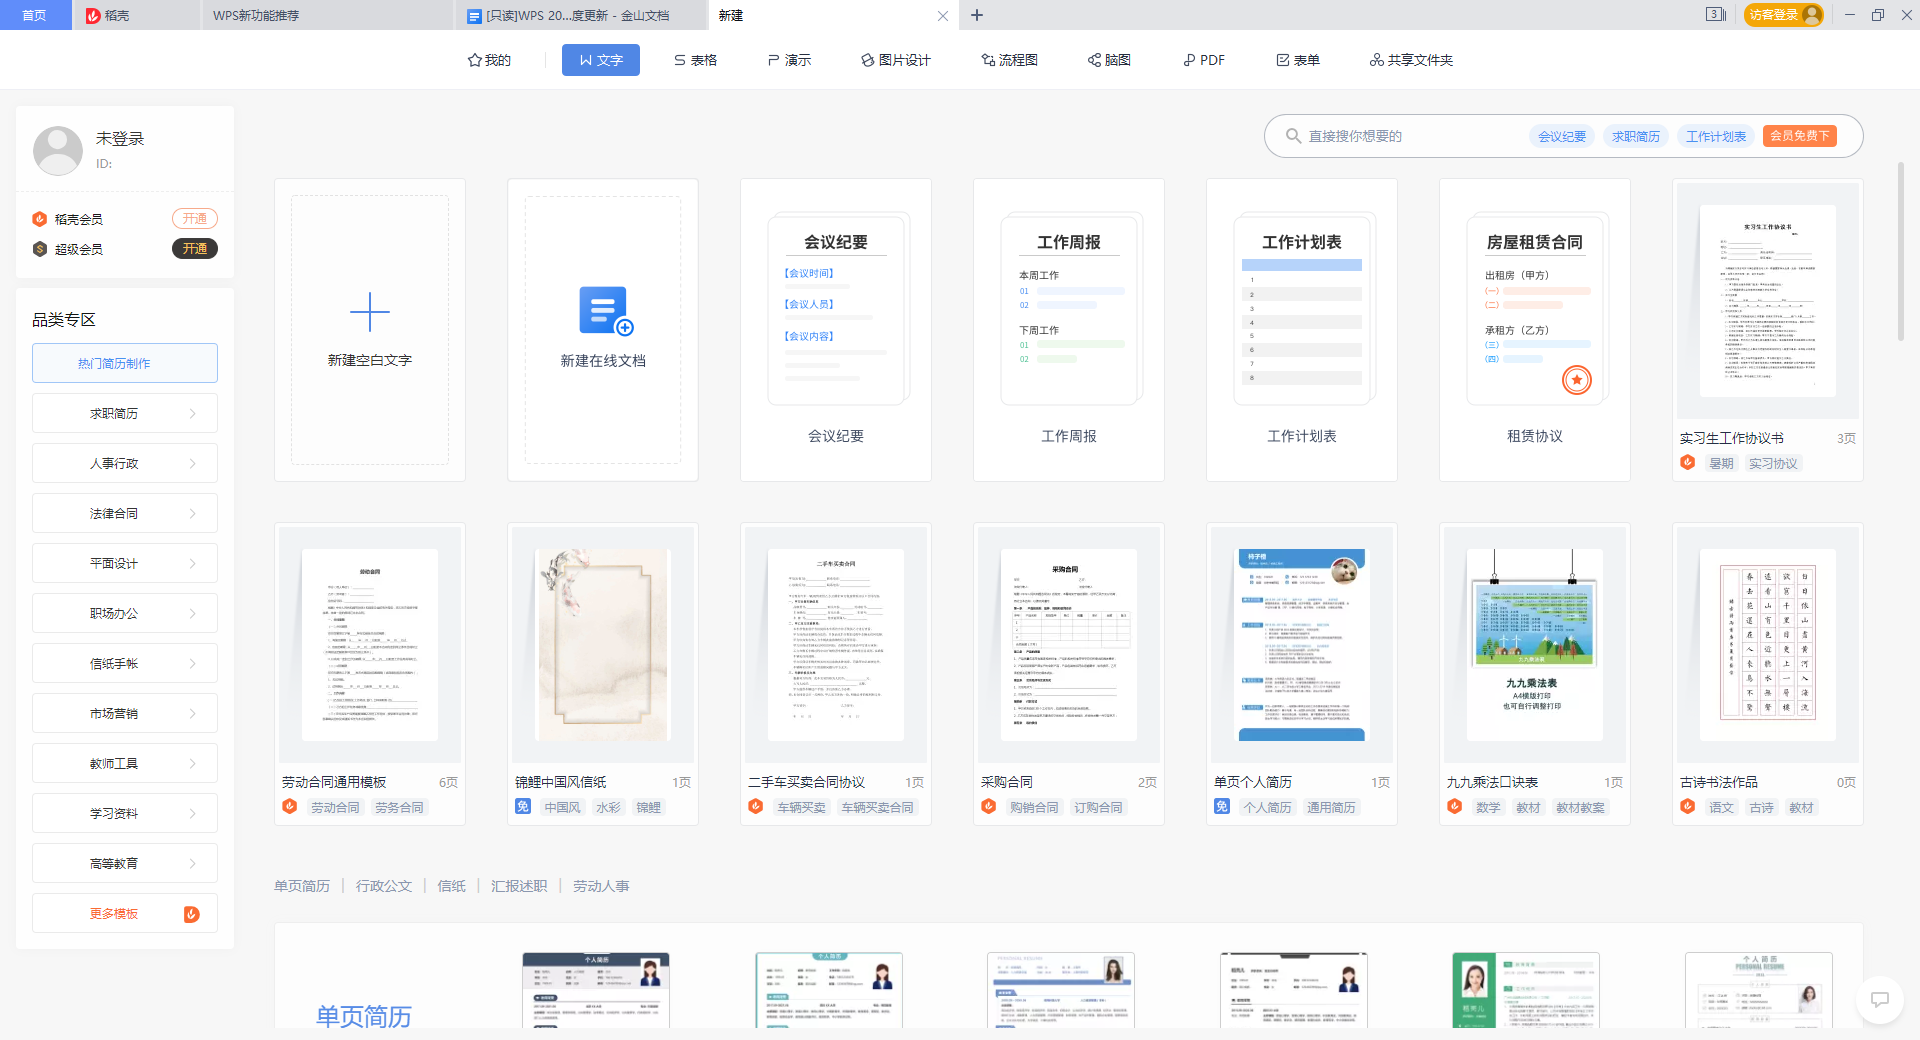Switch to the 首页 tab
Screen dimensions: 1920x1040
point(35,15)
